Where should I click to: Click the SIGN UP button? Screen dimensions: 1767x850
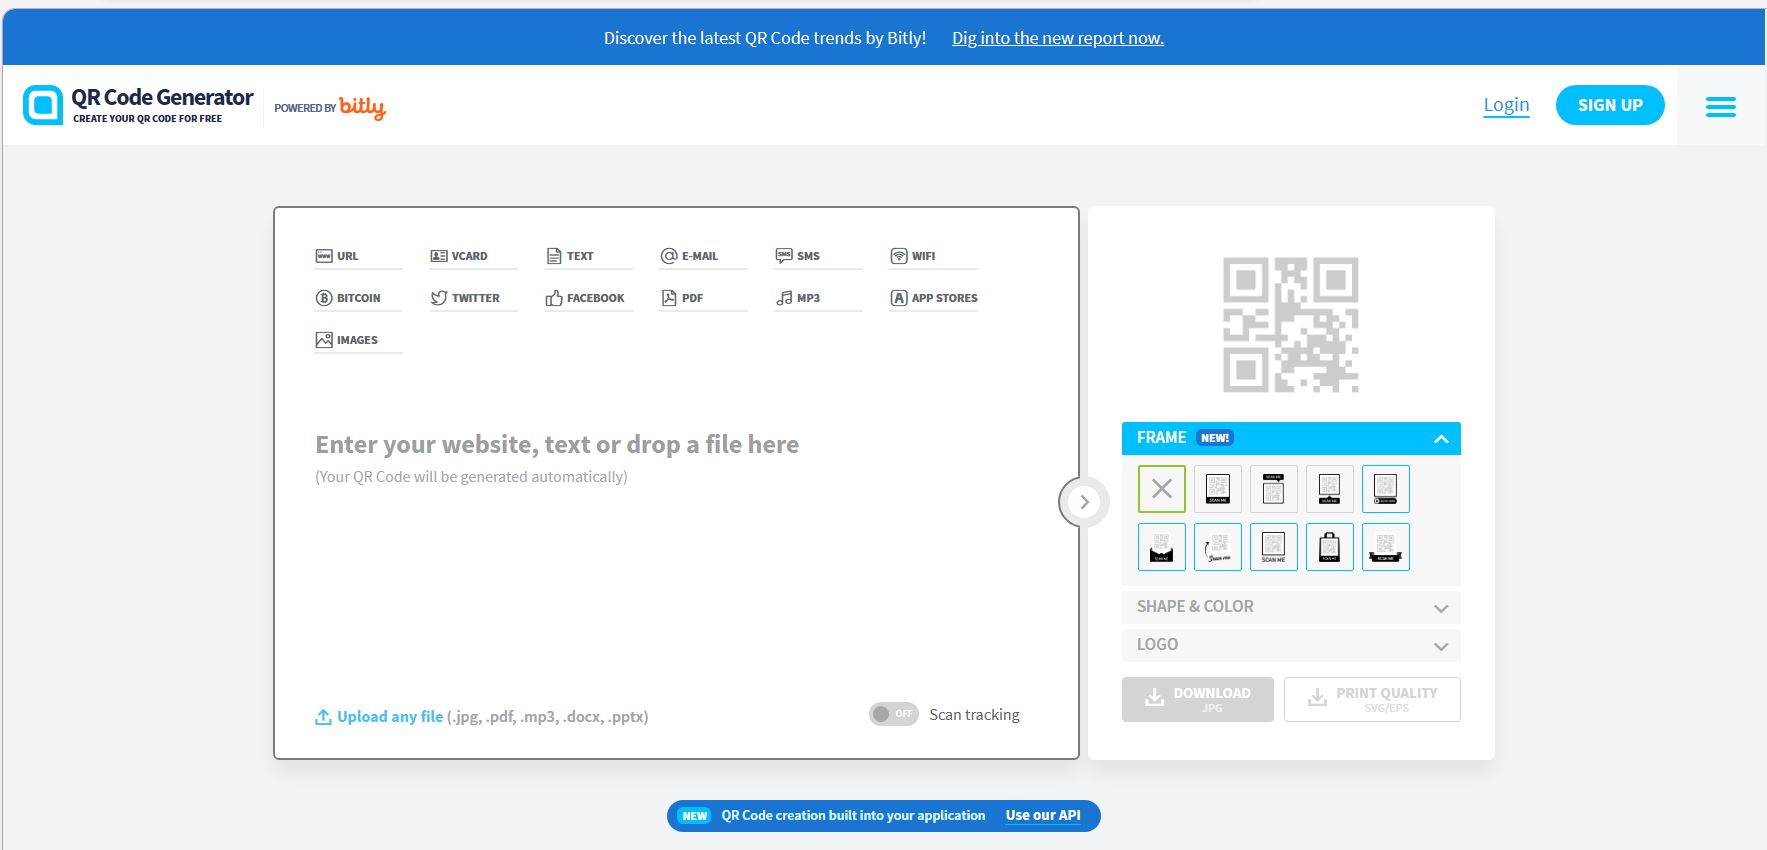pos(1609,105)
